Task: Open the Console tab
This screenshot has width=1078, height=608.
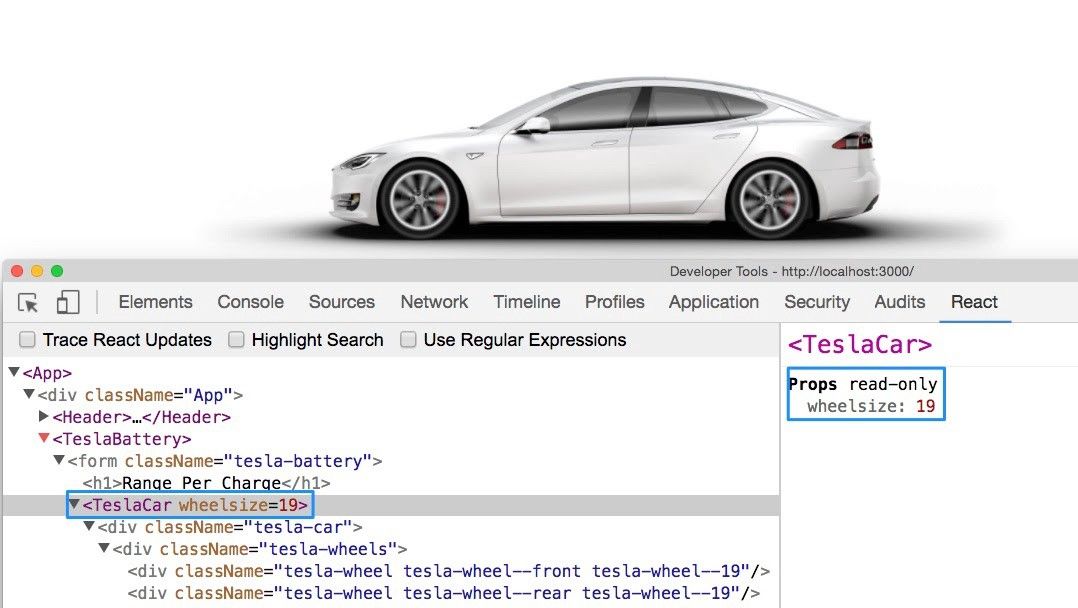Action: coord(251,302)
